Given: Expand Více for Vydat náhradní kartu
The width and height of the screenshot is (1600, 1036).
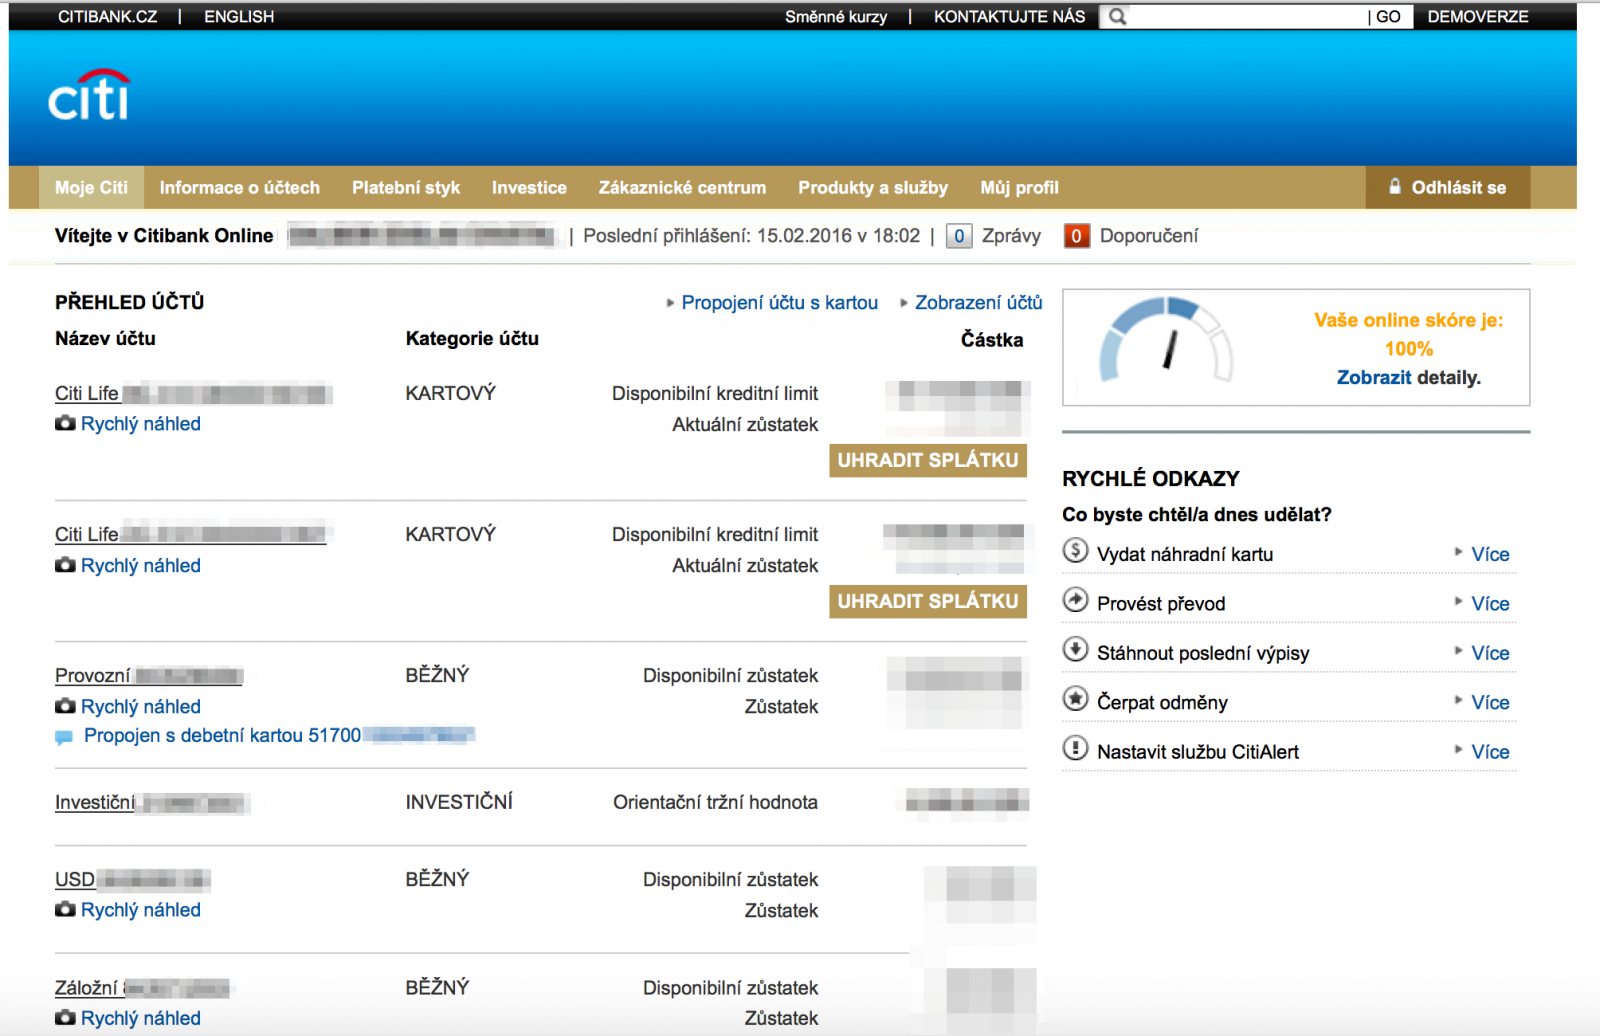Looking at the screenshot, I should pyautogui.click(x=1490, y=554).
